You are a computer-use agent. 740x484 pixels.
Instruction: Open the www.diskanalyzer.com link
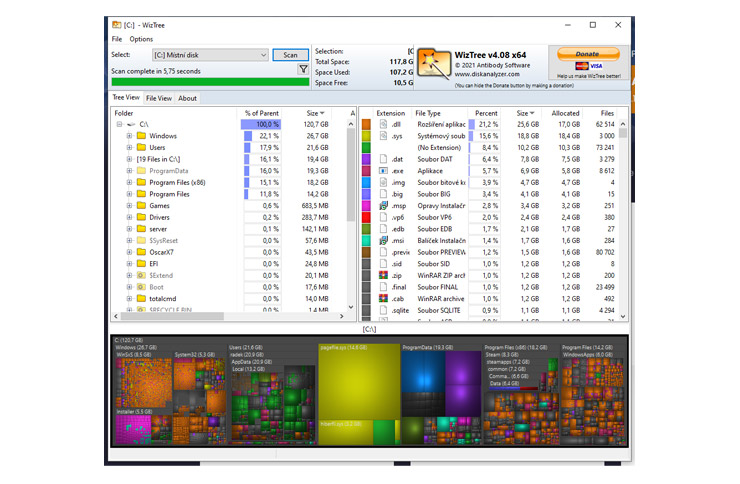(487, 74)
